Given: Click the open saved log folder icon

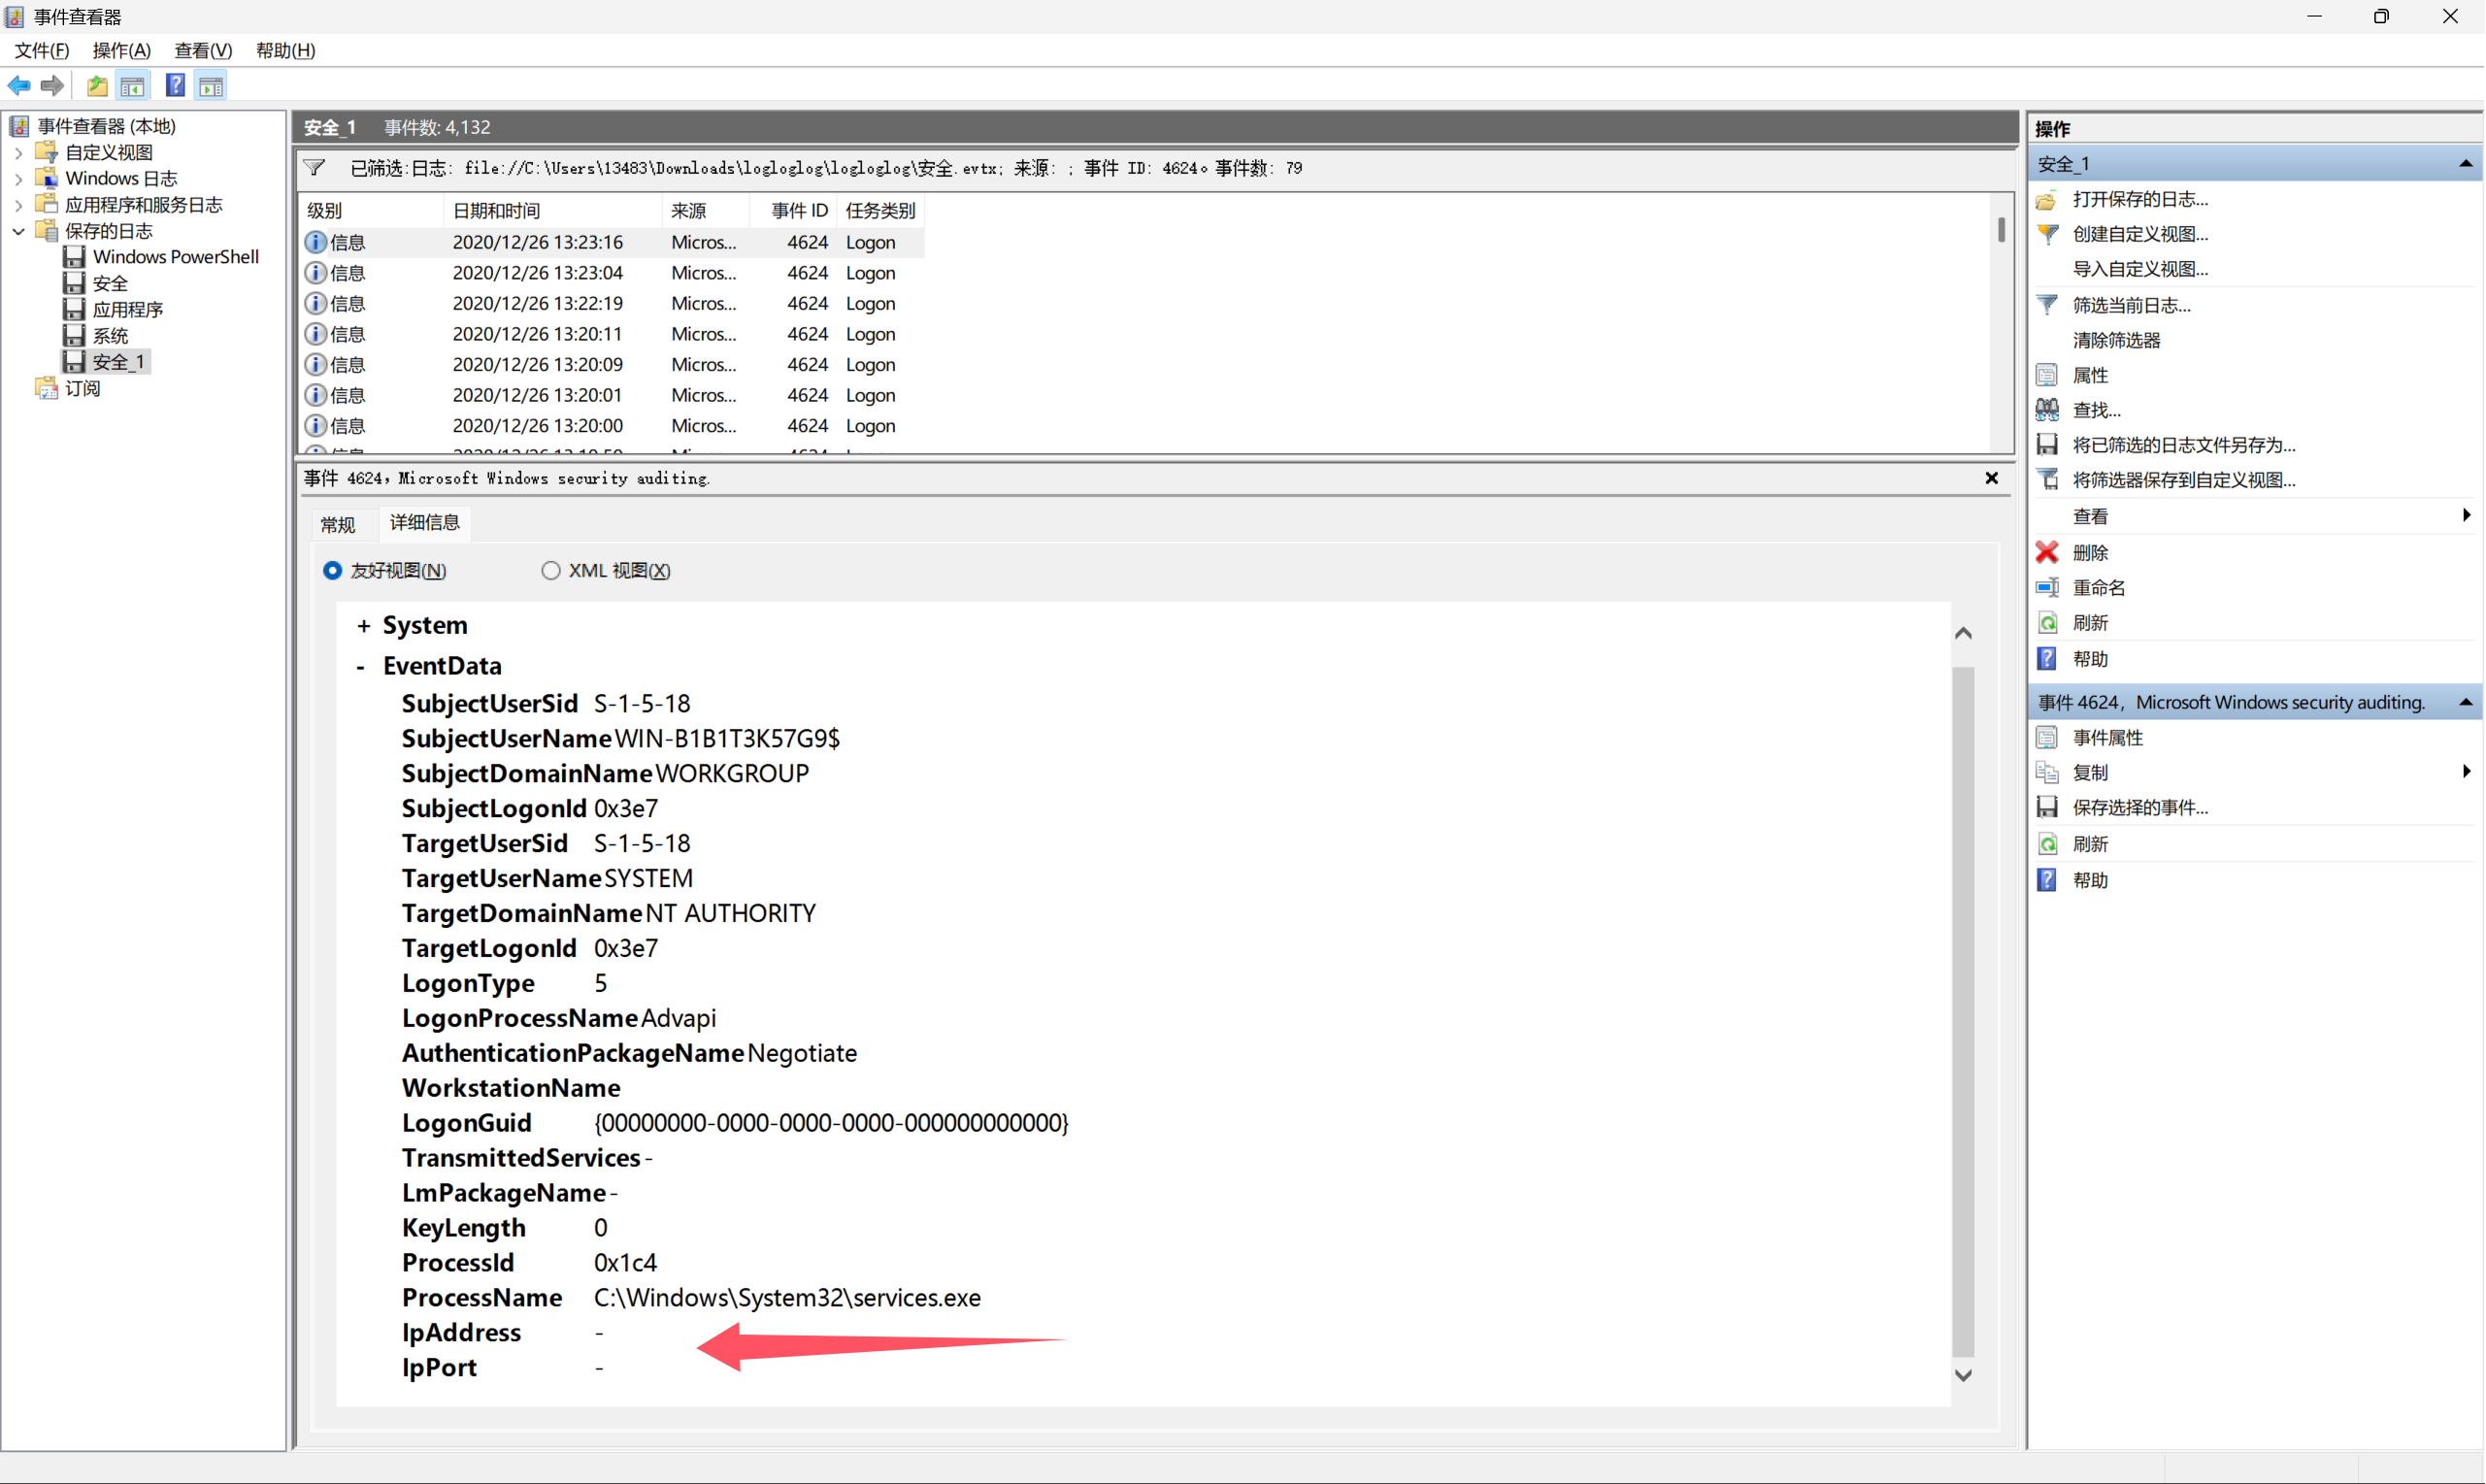Looking at the screenshot, I should click(2047, 199).
